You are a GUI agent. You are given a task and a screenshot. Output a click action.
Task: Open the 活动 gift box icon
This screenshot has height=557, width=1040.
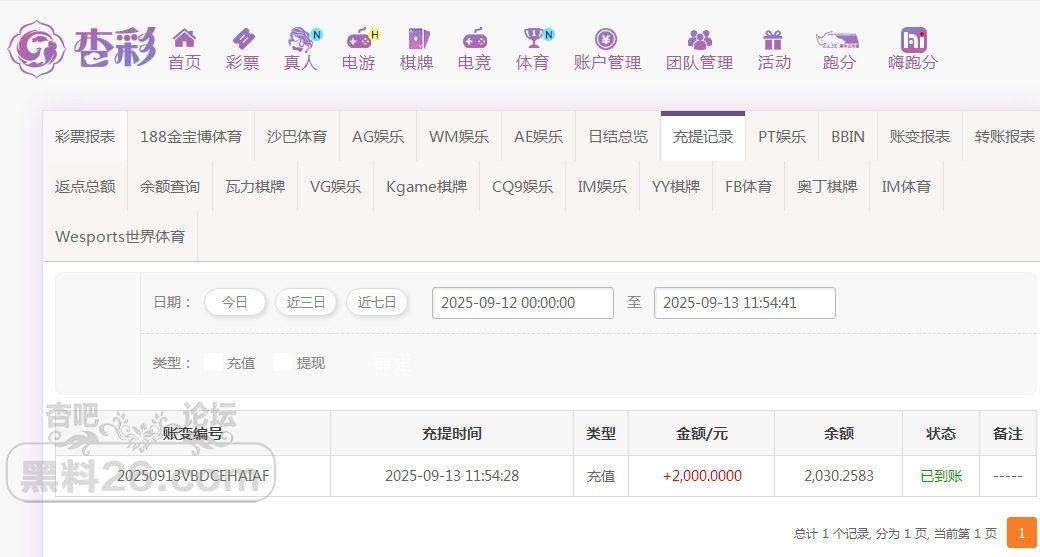pyautogui.click(x=773, y=40)
